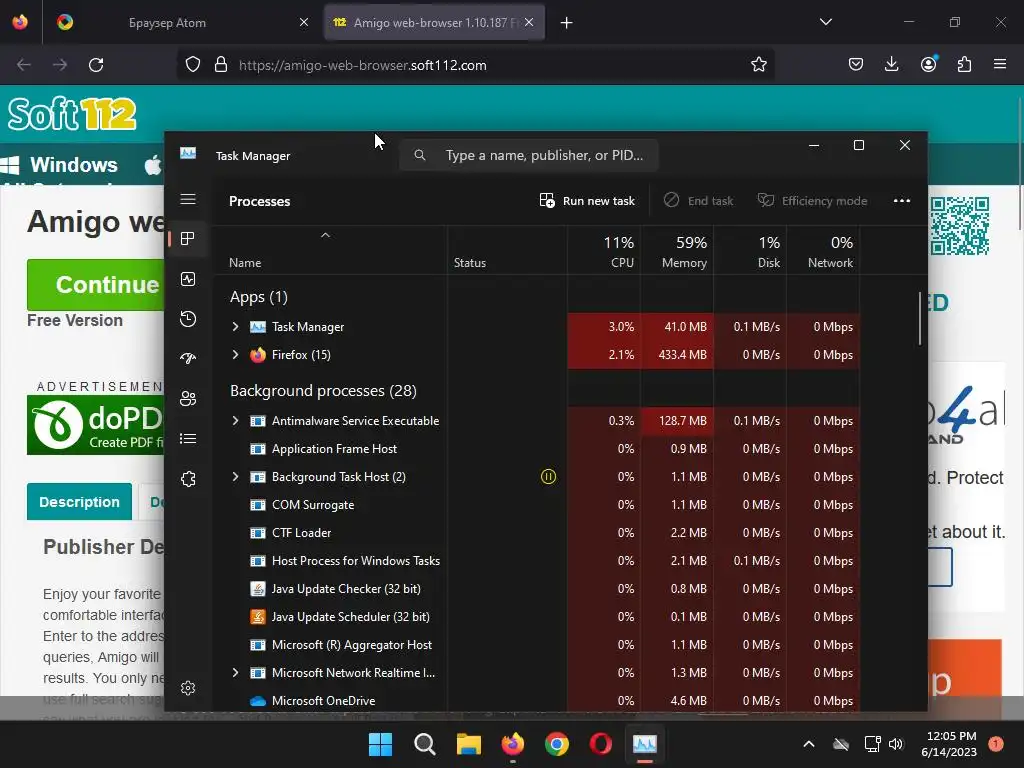The width and height of the screenshot is (1024, 768).
Task: Open Task Manager settings gear
Action: [188, 688]
